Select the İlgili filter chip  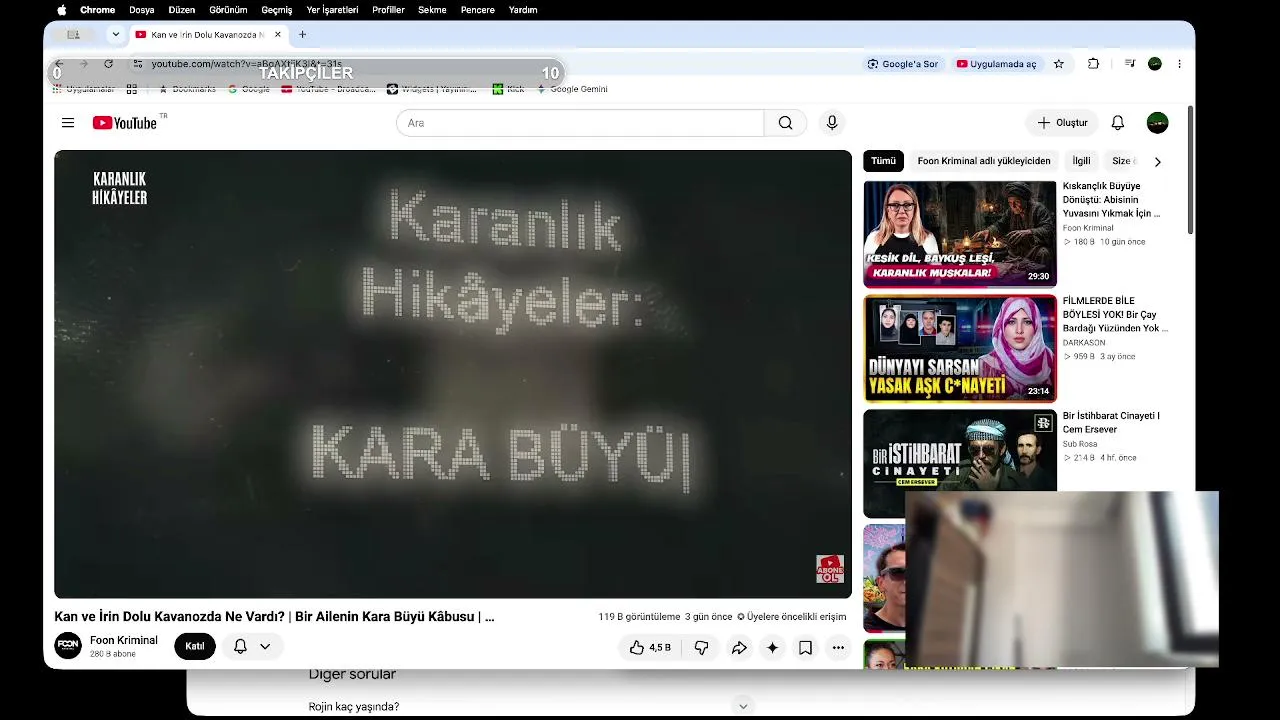(x=1081, y=161)
